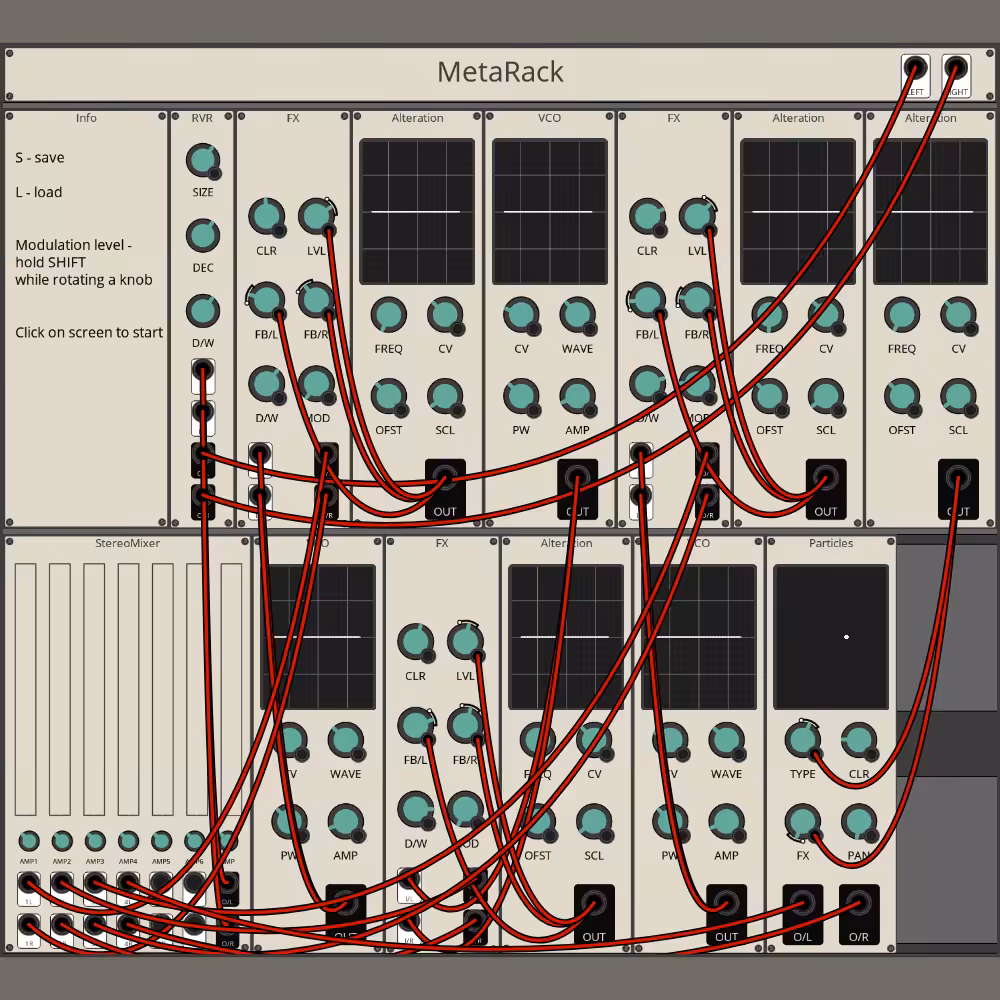Click the RVR top input jack below D/W

pyautogui.click(x=203, y=371)
